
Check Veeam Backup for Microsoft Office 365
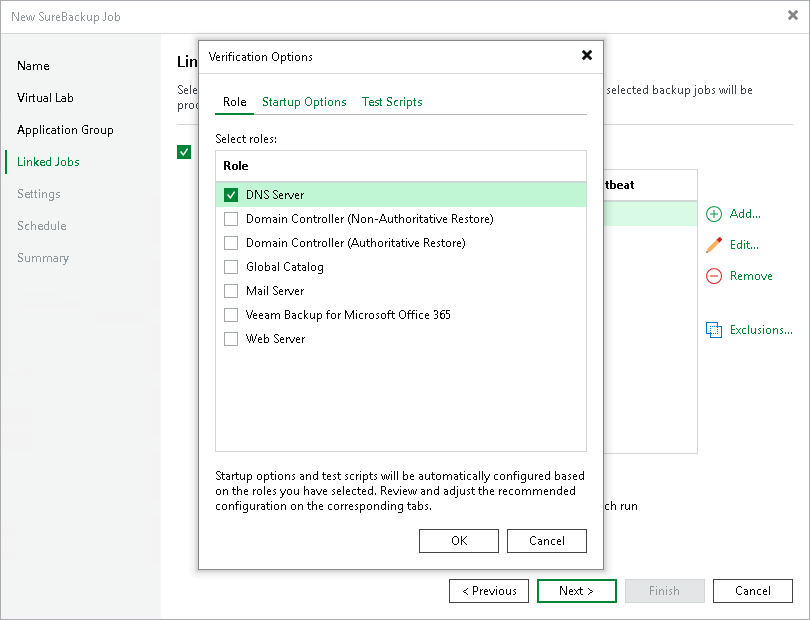point(231,315)
